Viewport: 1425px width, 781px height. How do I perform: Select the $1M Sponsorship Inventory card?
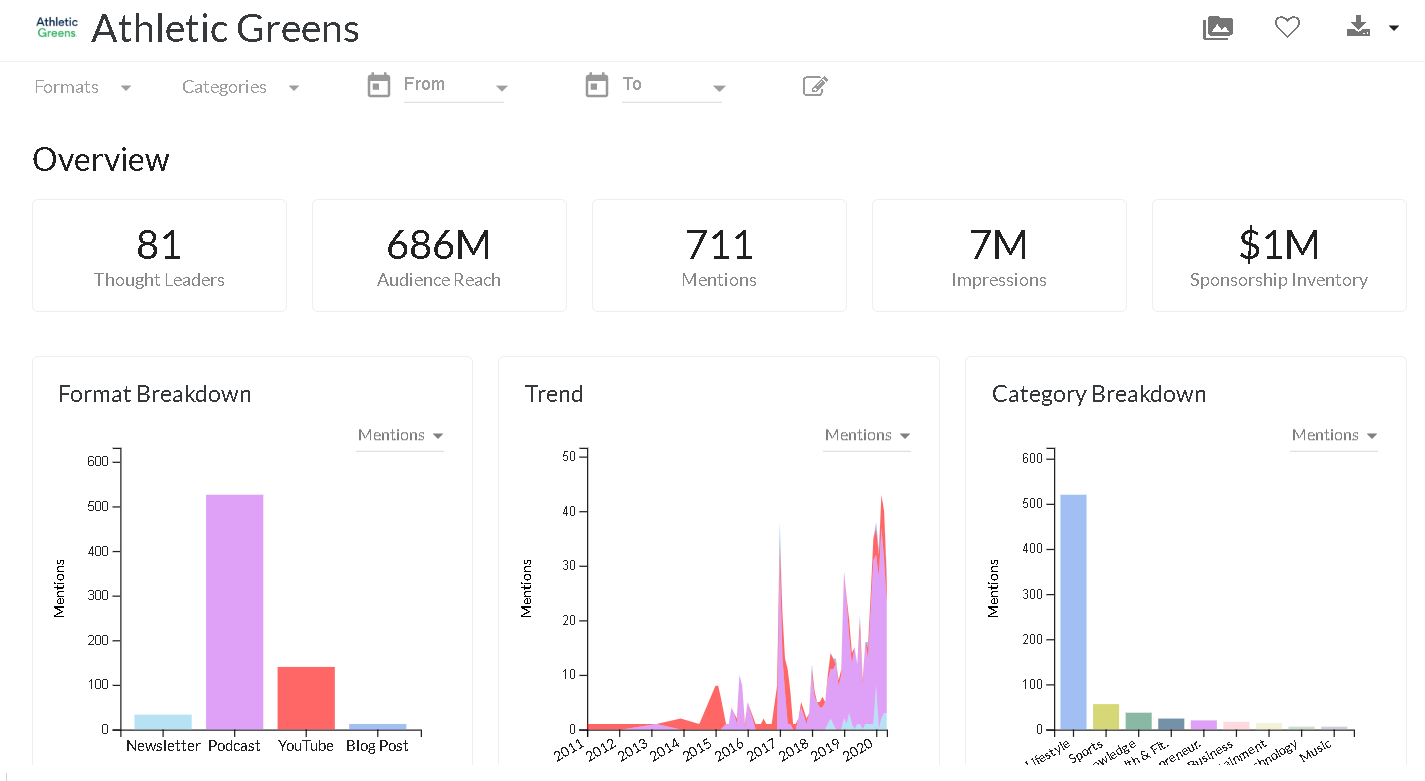point(1279,255)
